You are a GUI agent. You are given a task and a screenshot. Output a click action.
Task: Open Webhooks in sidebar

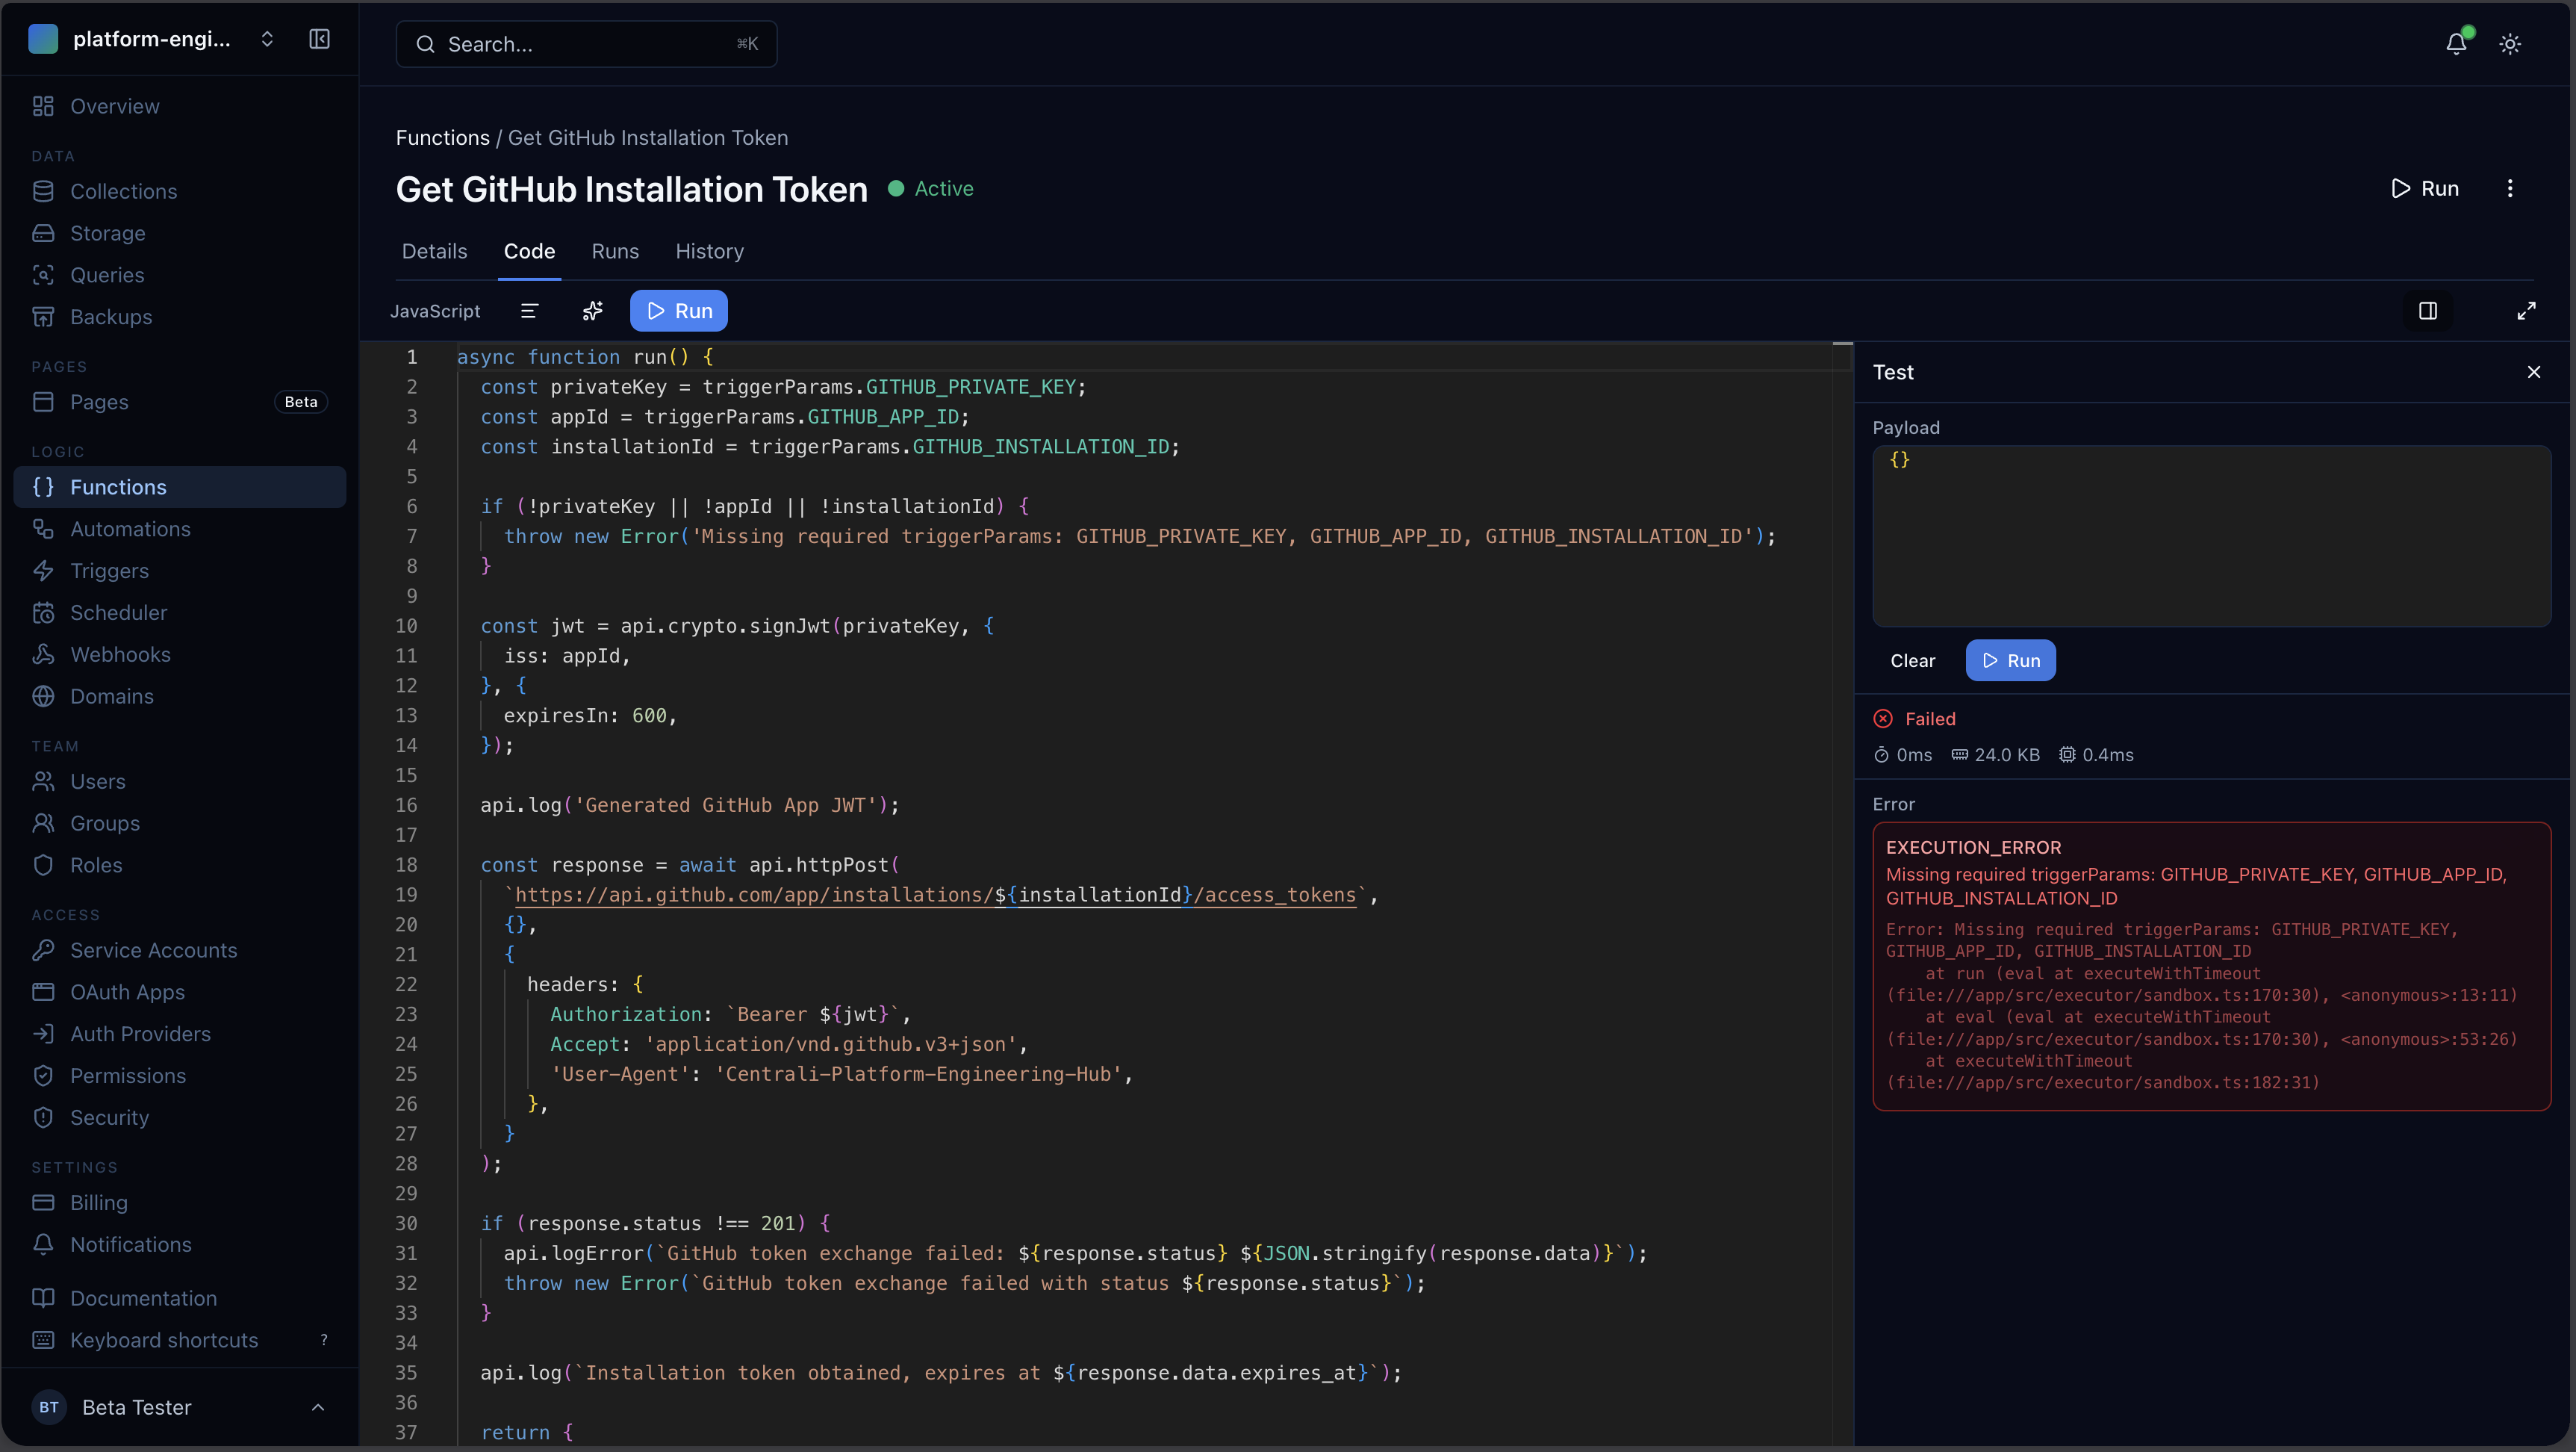click(x=180, y=655)
